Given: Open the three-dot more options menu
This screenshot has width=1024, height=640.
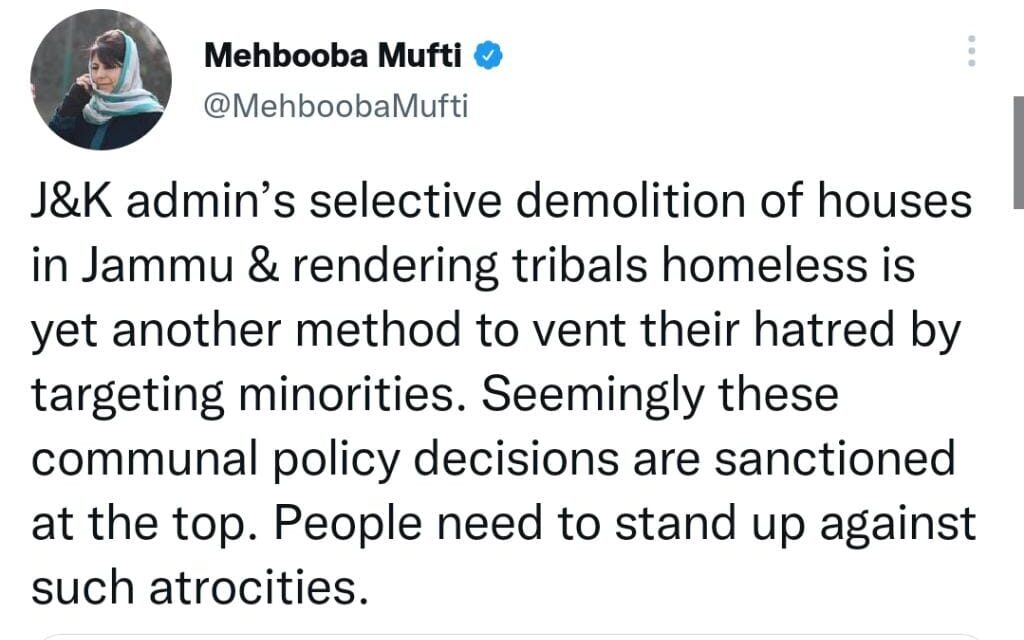Looking at the screenshot, I should 971,51.
